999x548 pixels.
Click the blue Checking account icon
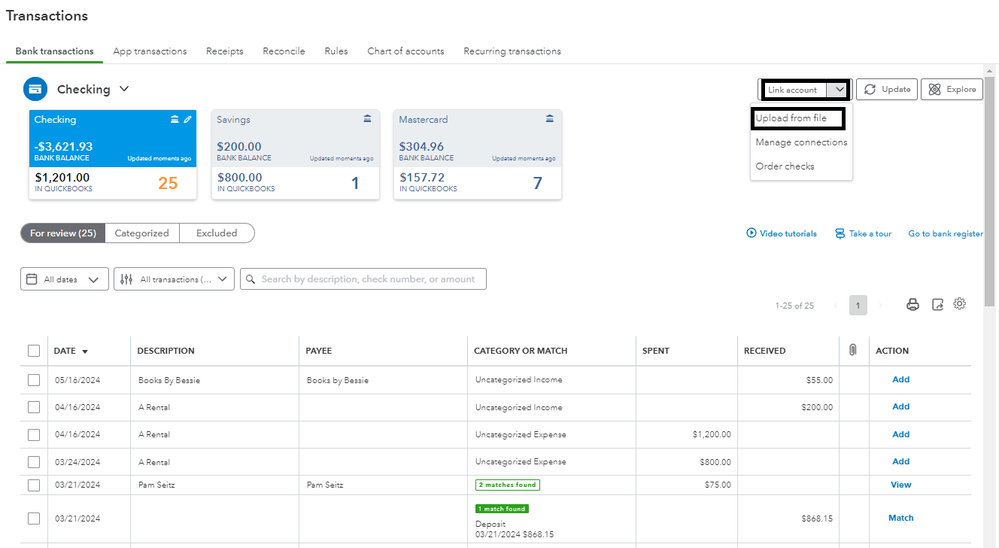tap(35, 89)
